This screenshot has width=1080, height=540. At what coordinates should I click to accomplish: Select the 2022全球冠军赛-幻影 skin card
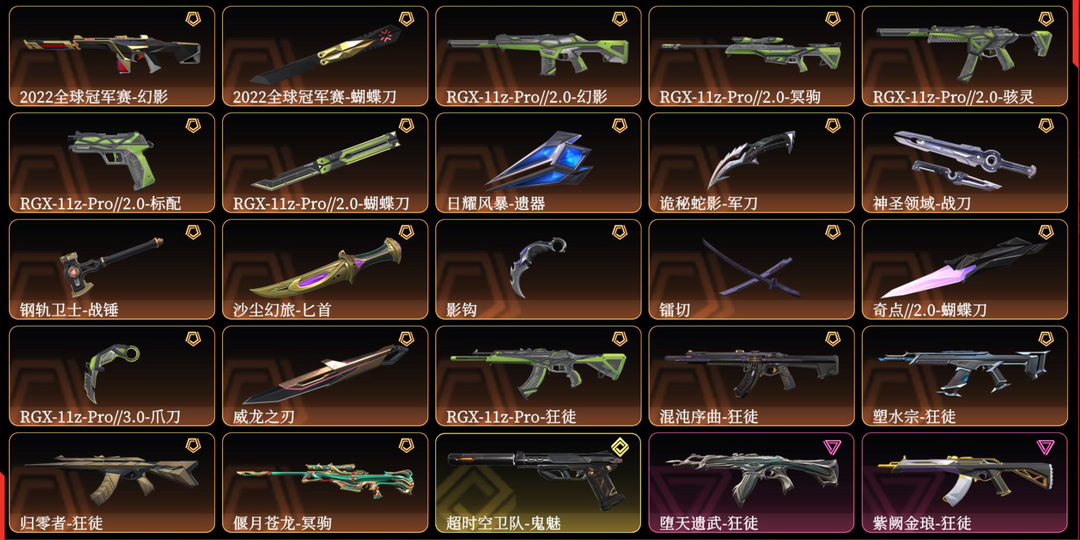[x=112, y=56]
